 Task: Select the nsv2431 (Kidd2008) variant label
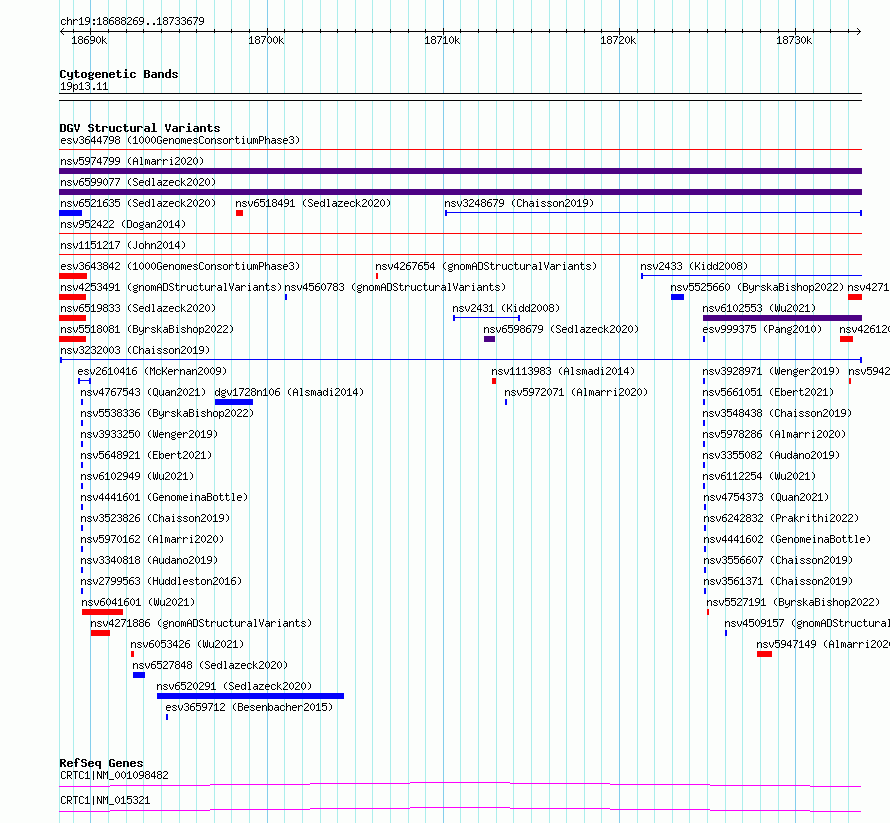point(506,308)
